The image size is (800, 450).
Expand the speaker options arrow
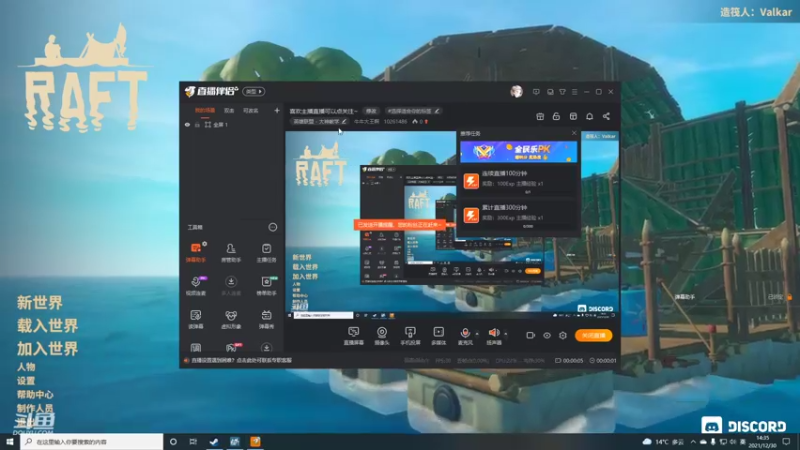click(x=506, y=334)
